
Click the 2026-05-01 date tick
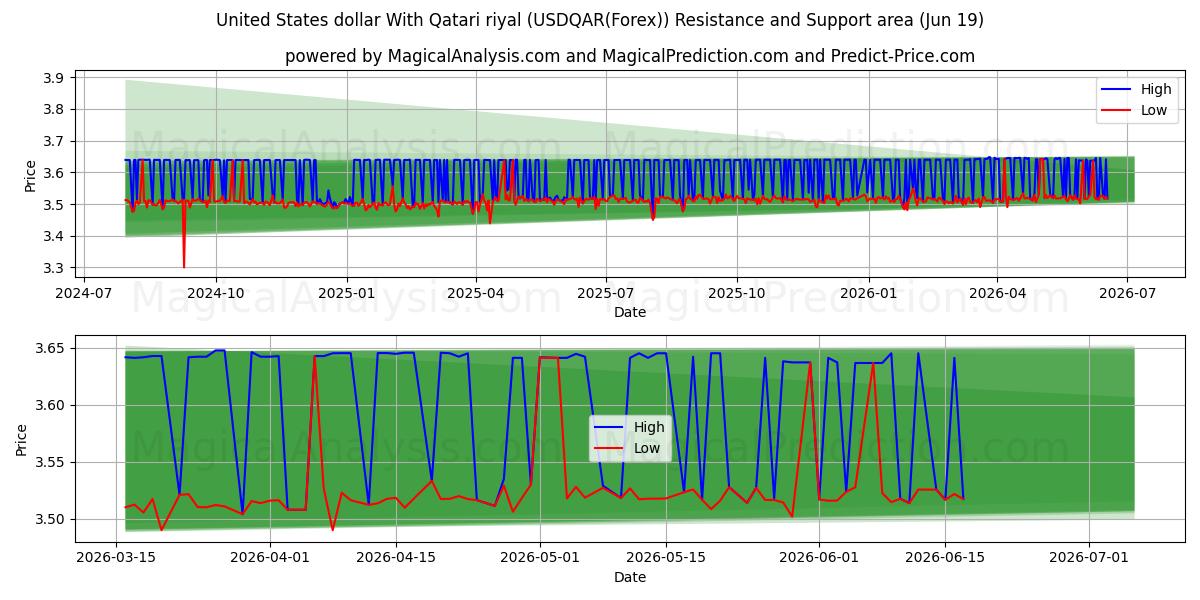pyautogui.click(x=541, y=558)
